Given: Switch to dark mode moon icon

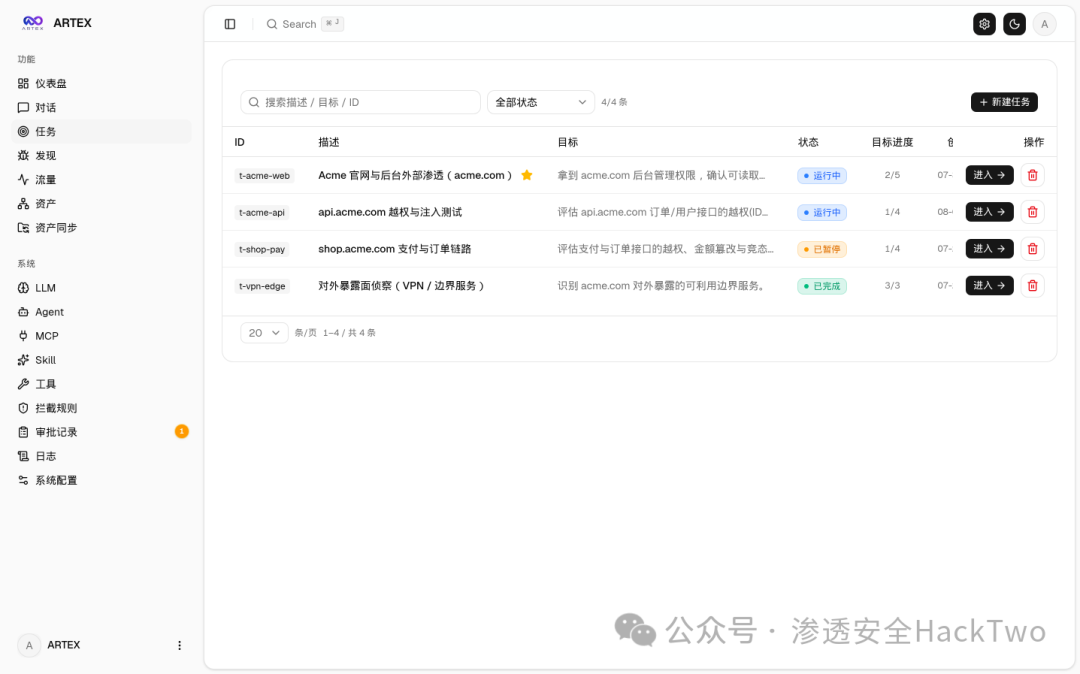Looking at the screenshot, I should pyautogui.click(x=1014, y=24).
